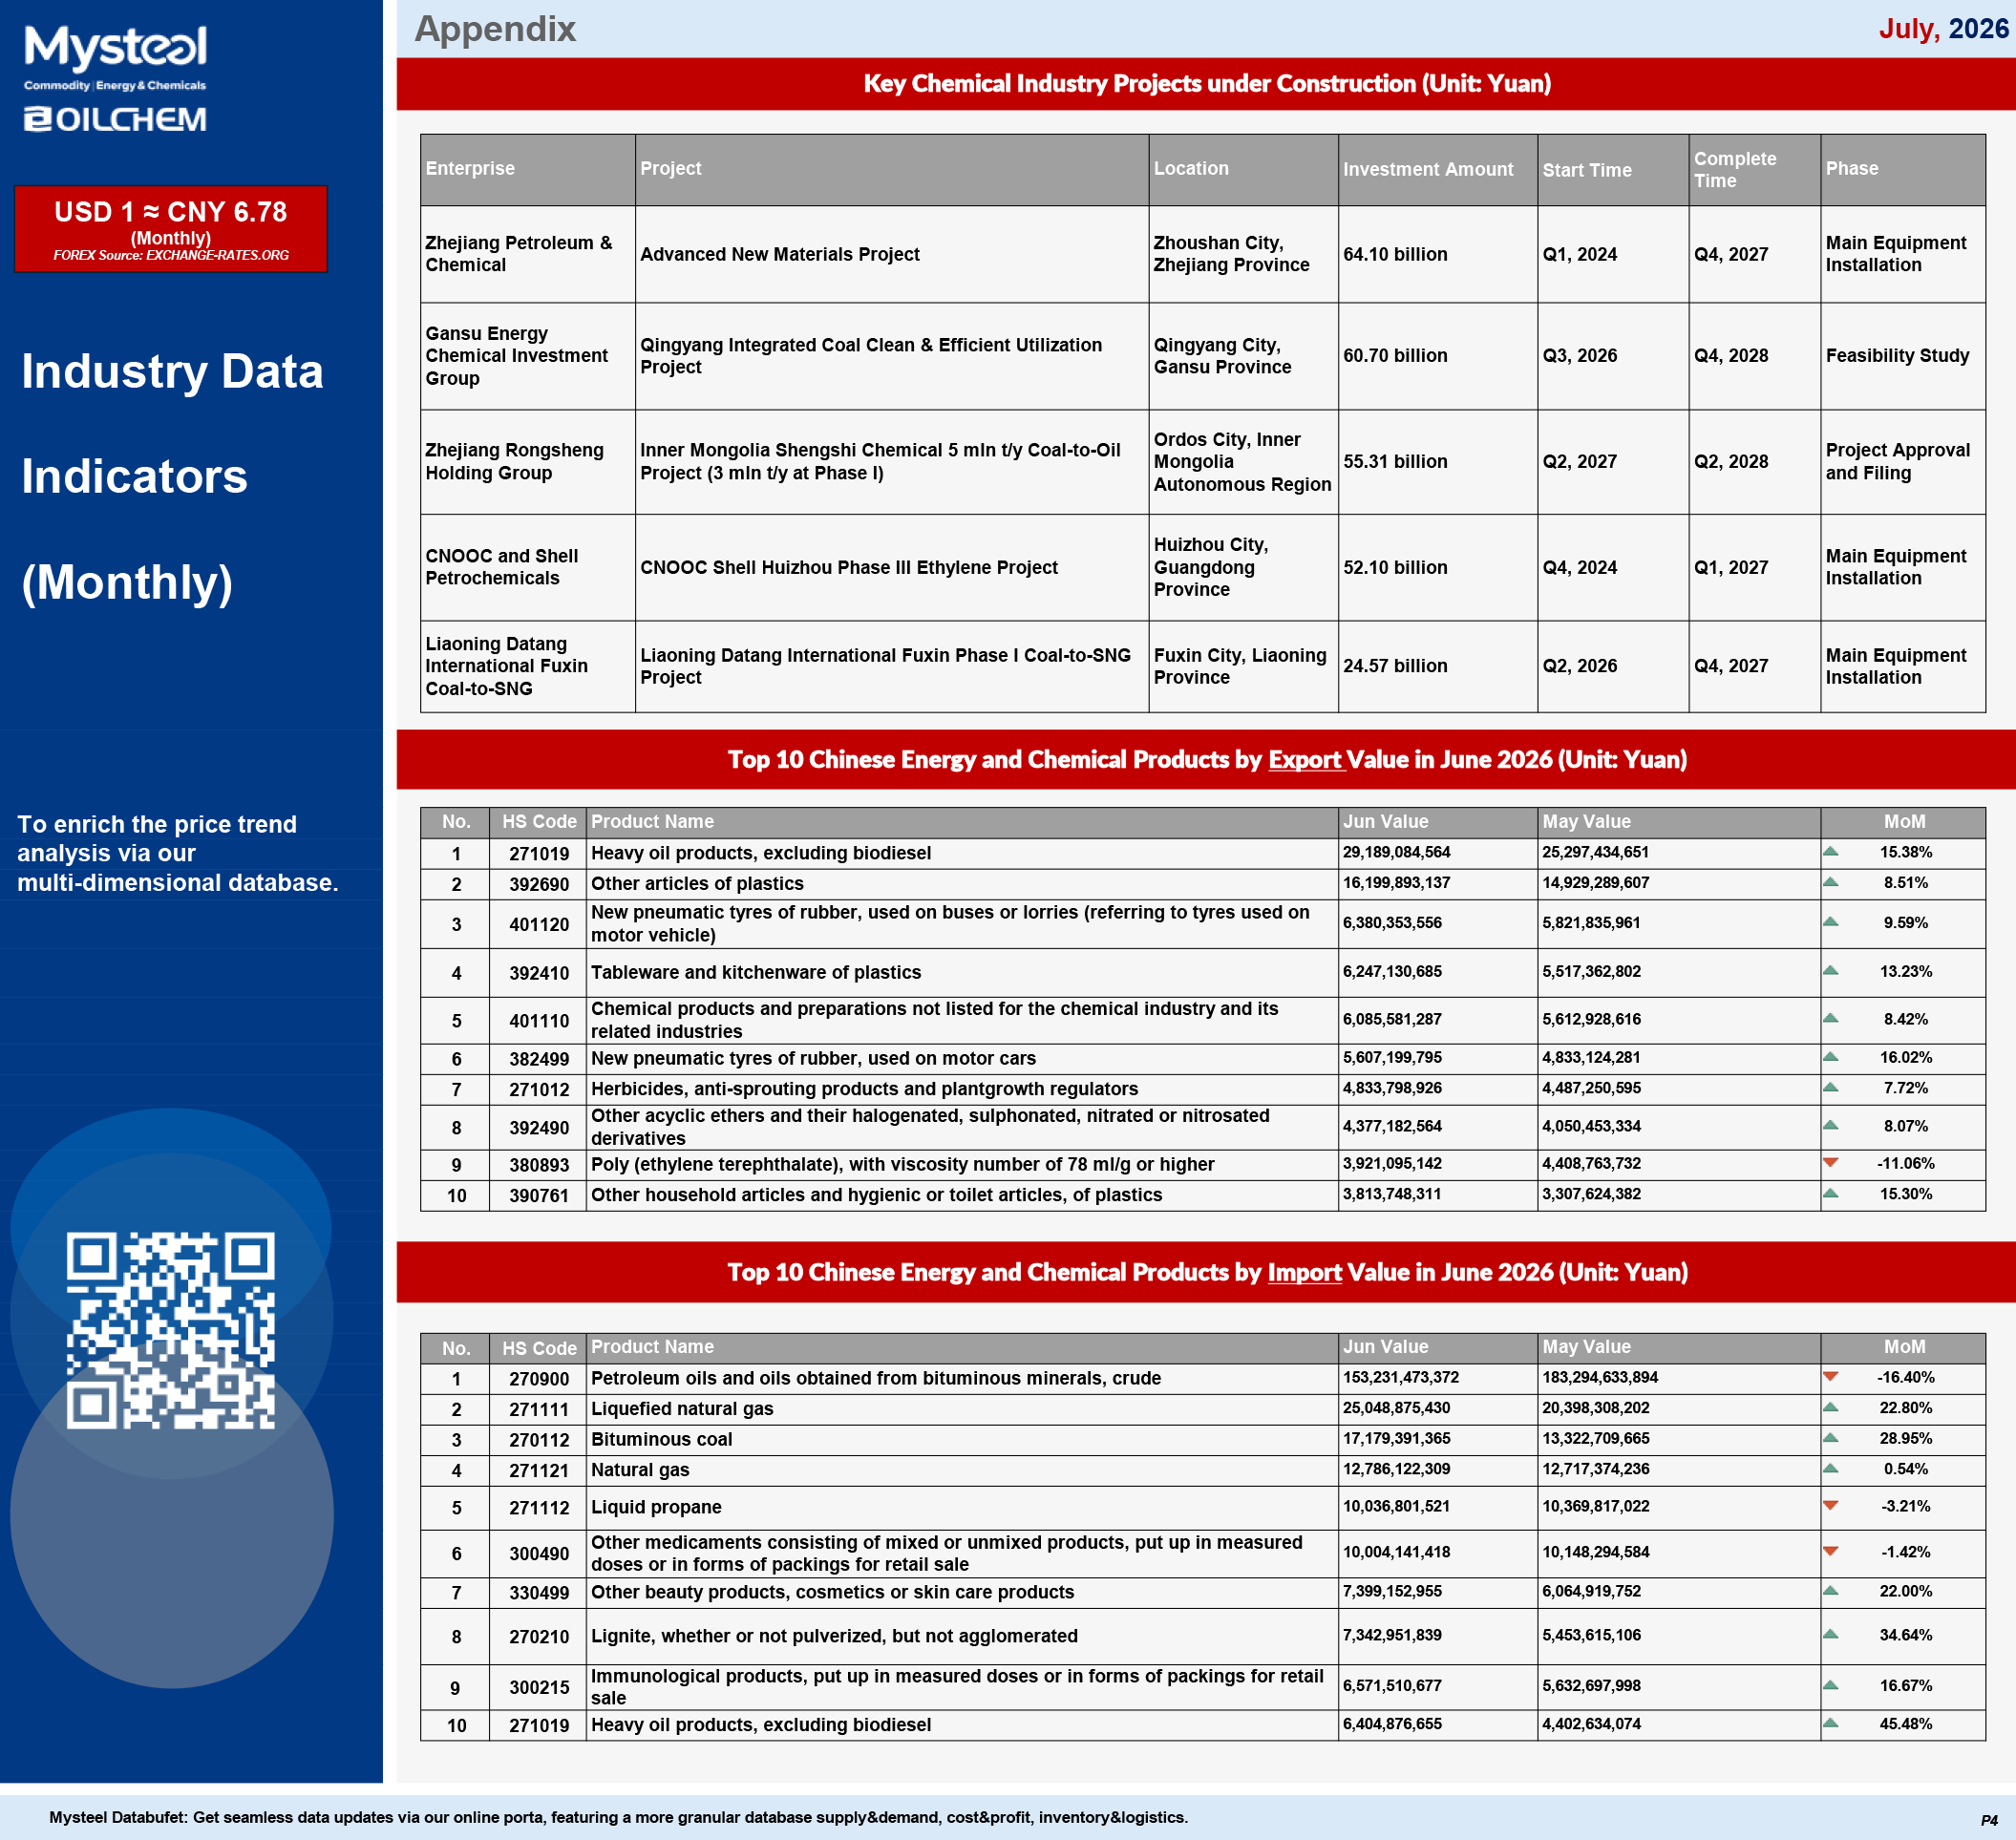This screenshot has width=2016, height=1840.
Task: Click the Mysteel Databufet footer text
Action: pyautogui.click(x=618, y=1818)
